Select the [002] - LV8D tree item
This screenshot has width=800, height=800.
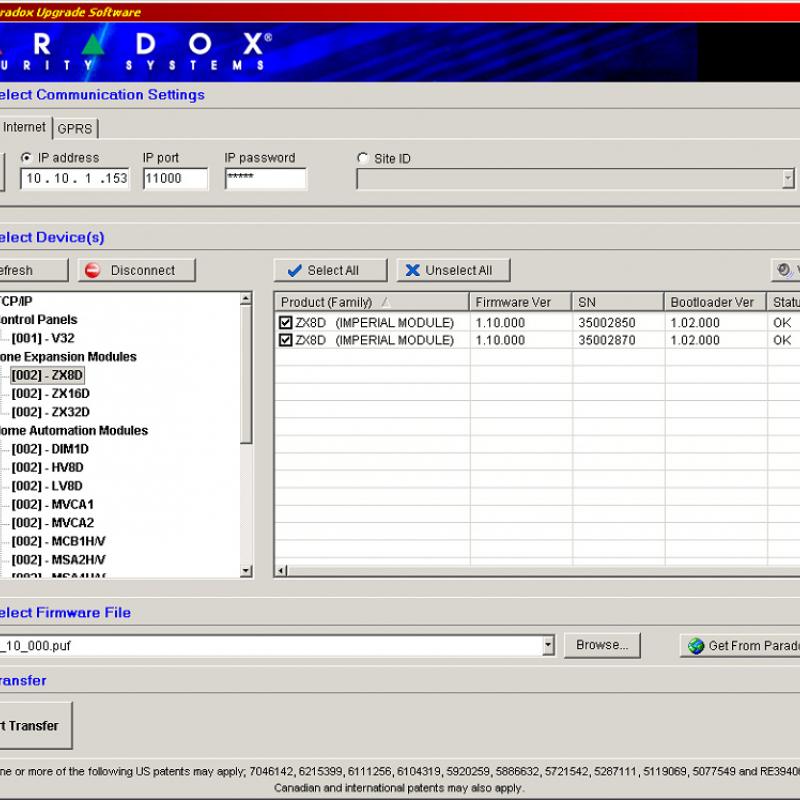tap(47, 486)
